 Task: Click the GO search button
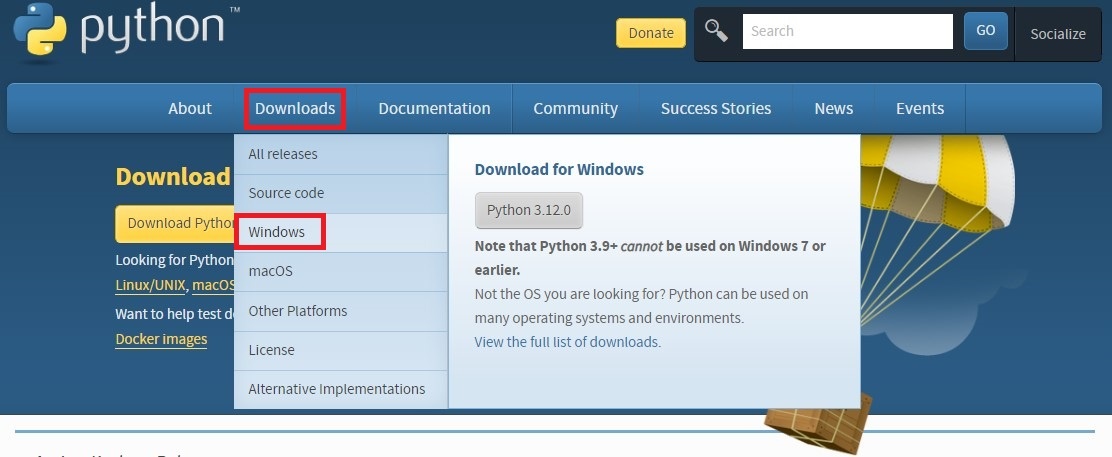tap(986, 31)
